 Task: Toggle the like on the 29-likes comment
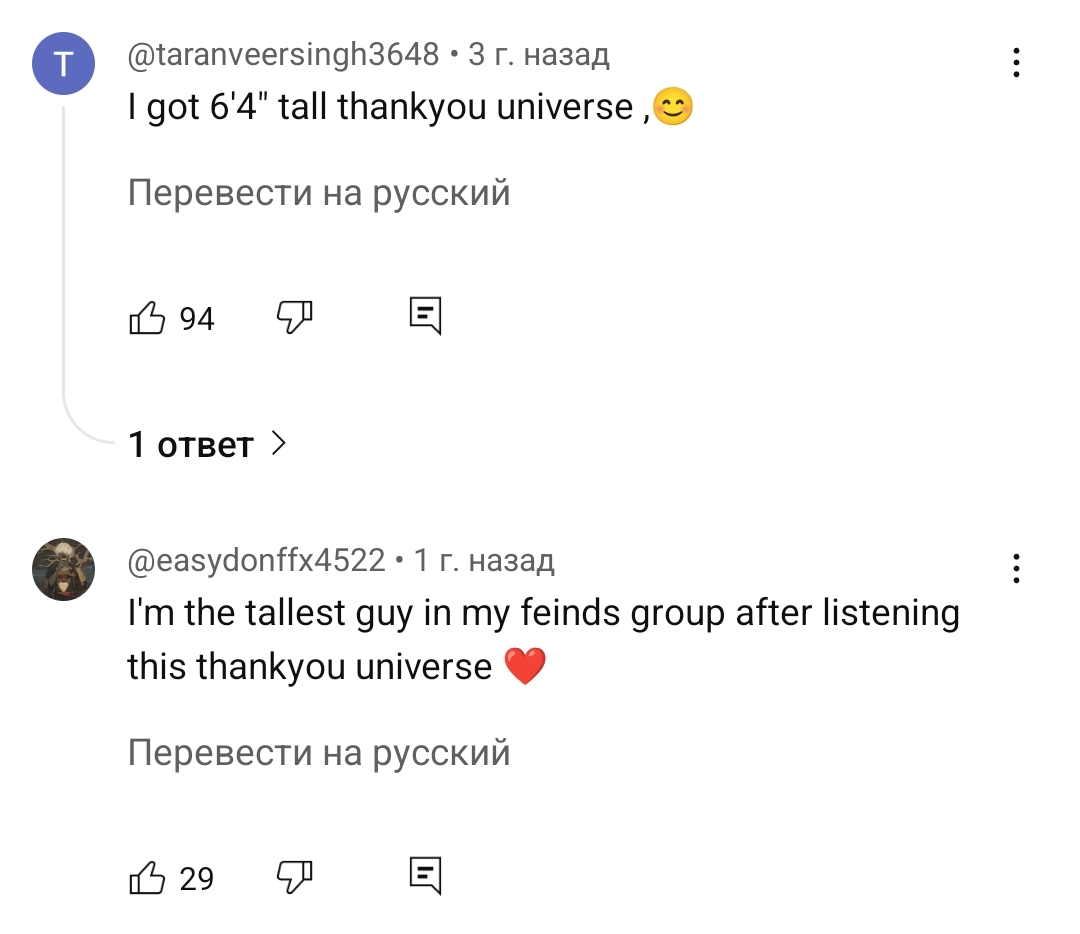[x=146, y=877]
